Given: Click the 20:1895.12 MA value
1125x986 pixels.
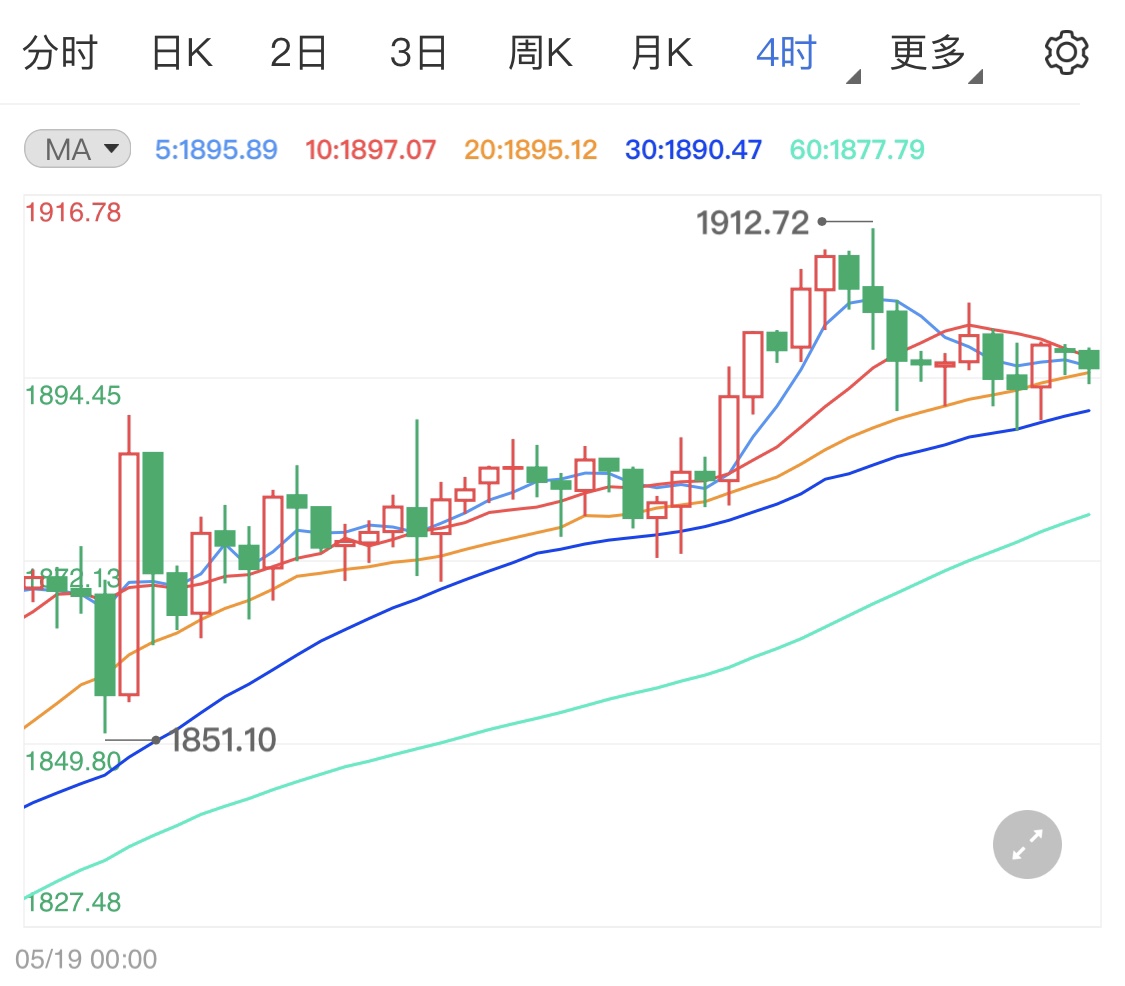Looking at the screenshot, I should click(530, 150).
